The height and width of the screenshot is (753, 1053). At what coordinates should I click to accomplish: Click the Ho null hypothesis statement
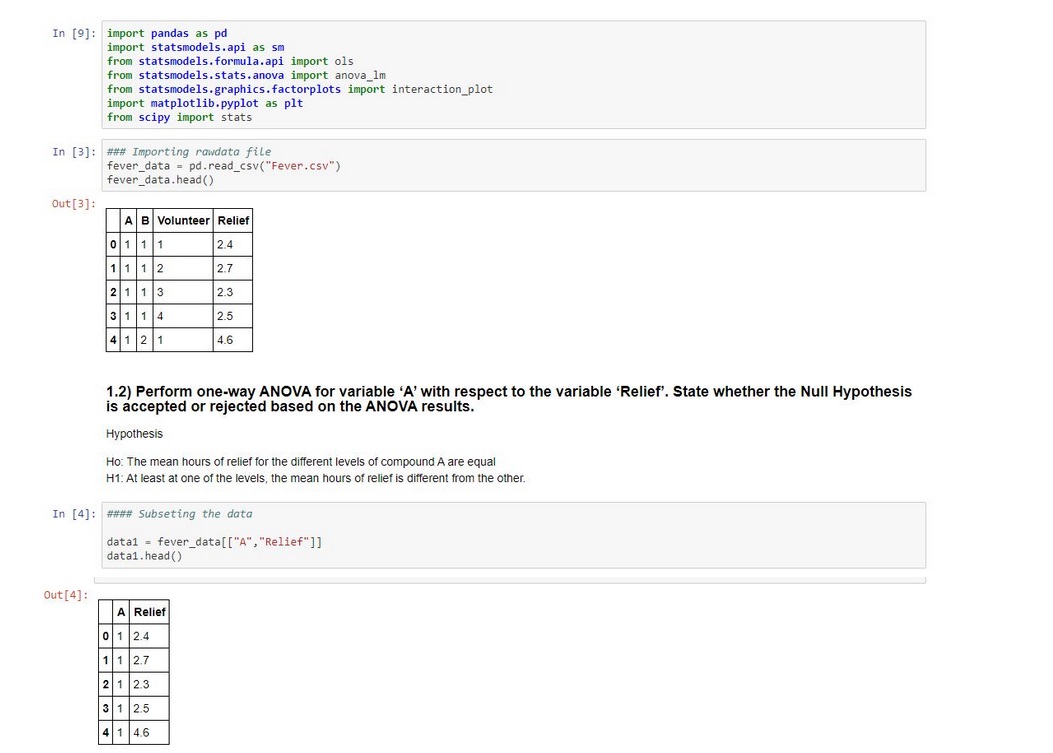point(300,461)
